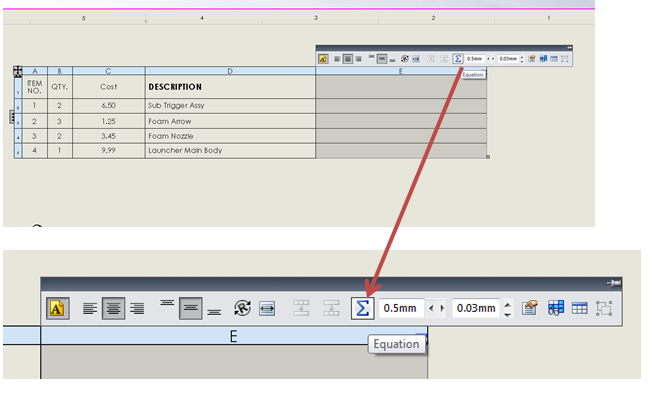This screenshot has height=393, width=652.
Task: Select the Foam Arrow cell
Action: pyautogui.click(x=230, y=121)
